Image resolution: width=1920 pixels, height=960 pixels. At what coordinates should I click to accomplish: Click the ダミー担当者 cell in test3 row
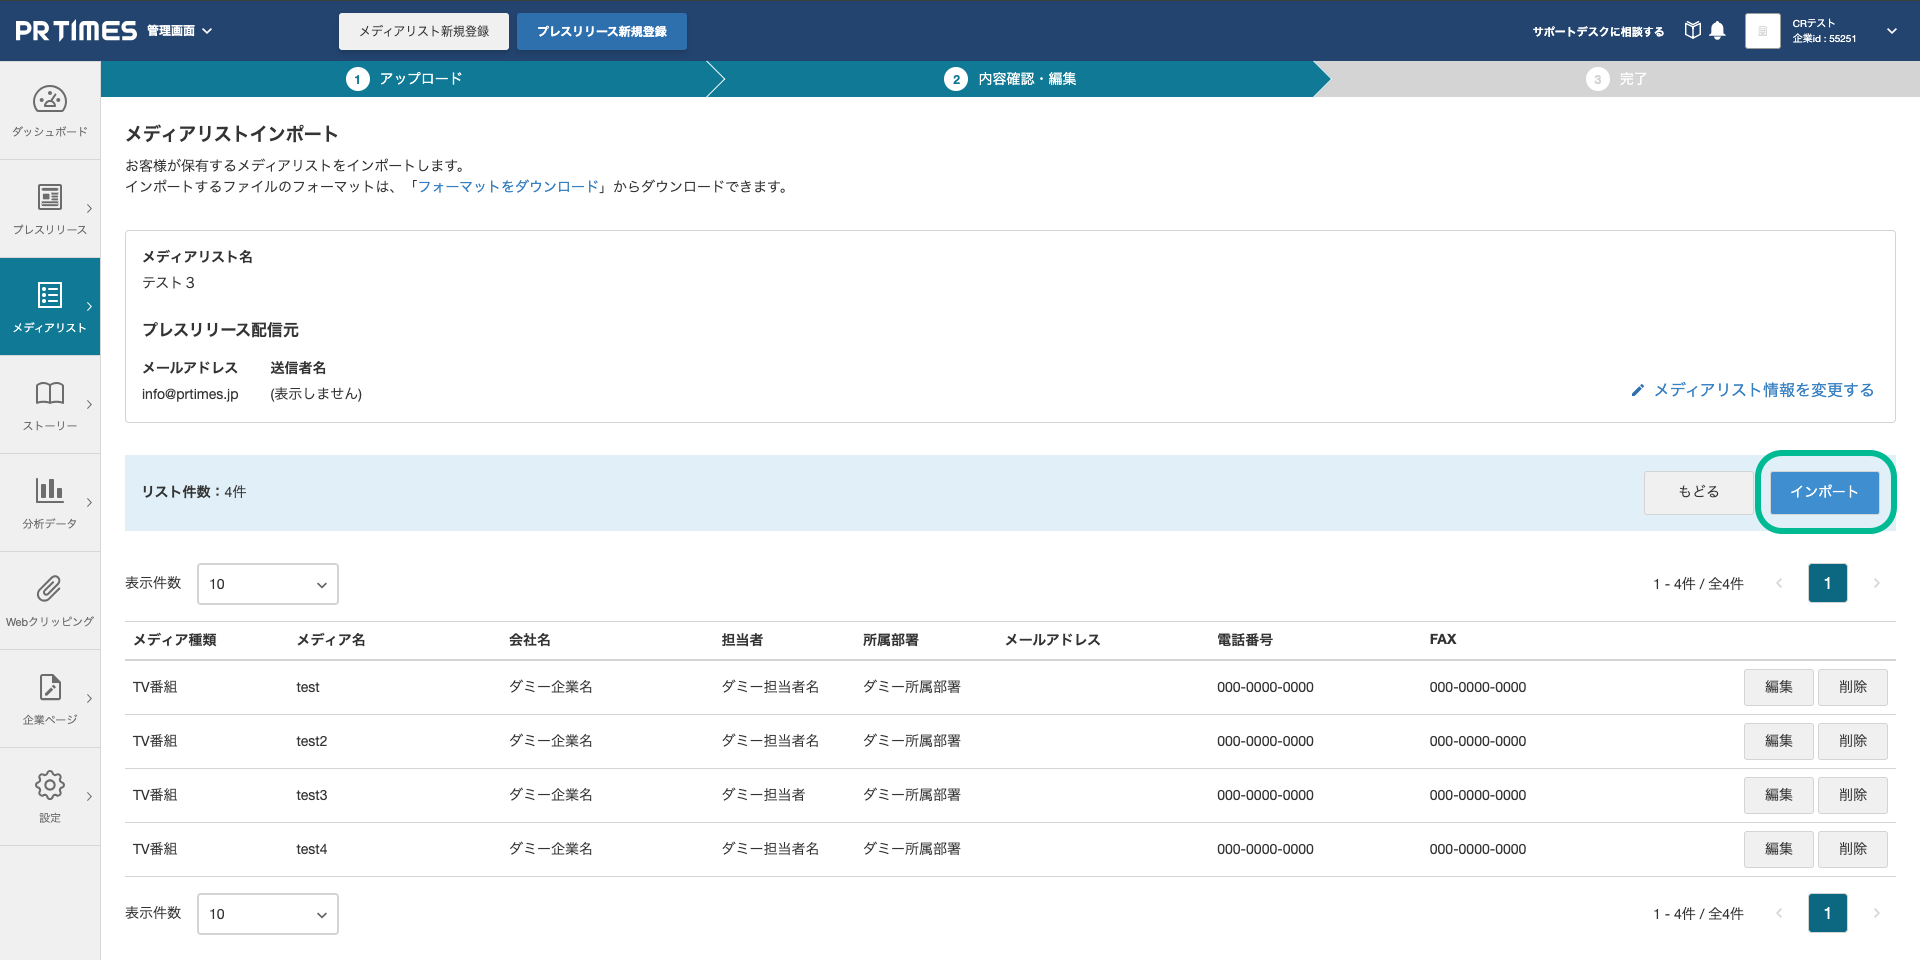763,795
